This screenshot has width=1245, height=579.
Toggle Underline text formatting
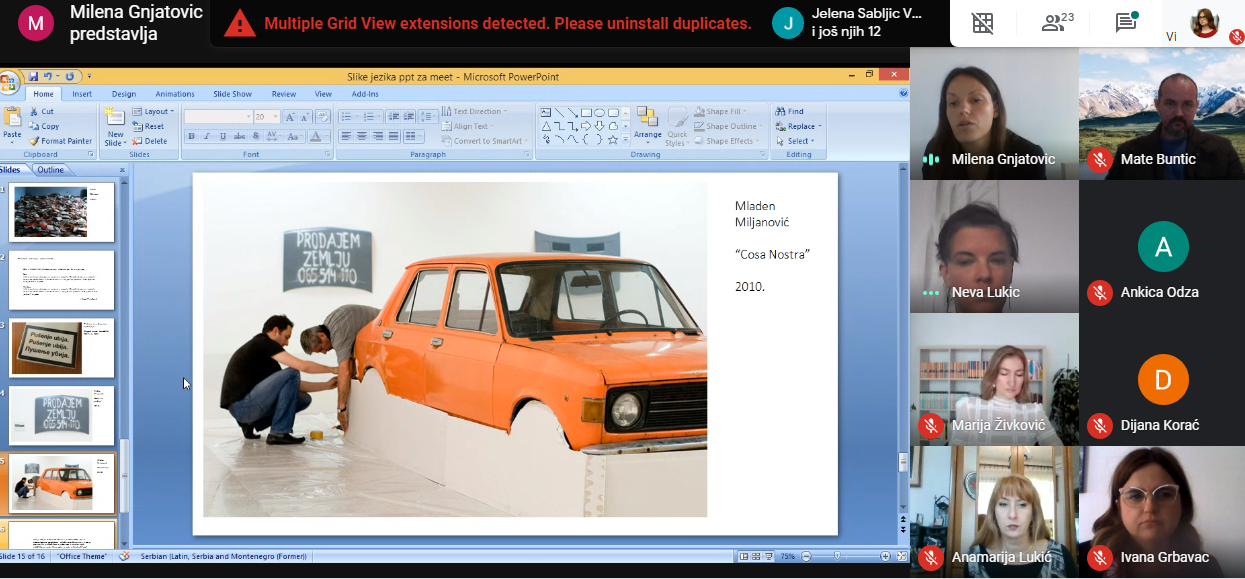[223, 137]
